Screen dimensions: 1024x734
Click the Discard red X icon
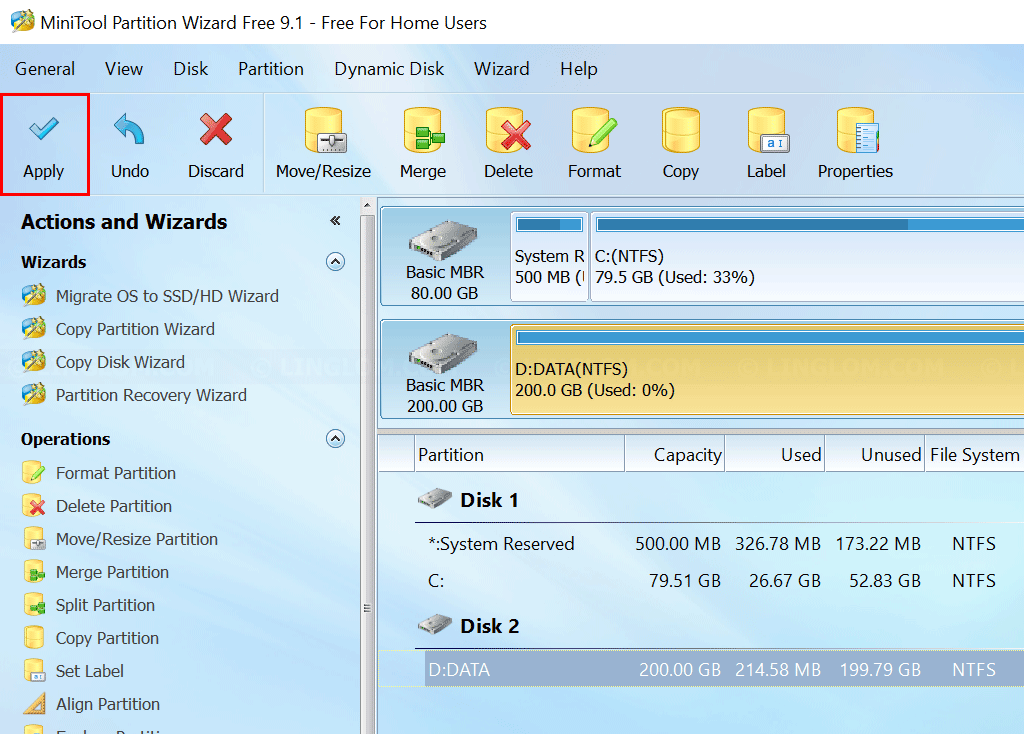216,129
